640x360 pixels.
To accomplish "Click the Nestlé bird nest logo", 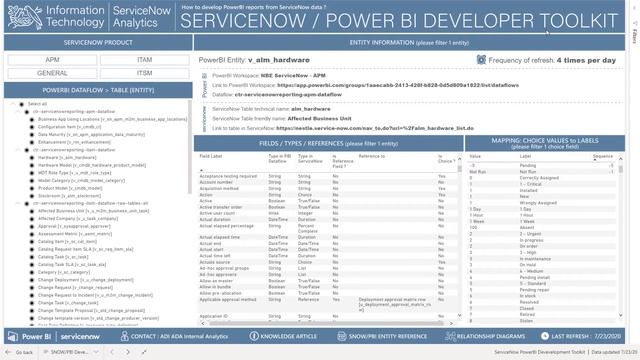I will (25, 17).
